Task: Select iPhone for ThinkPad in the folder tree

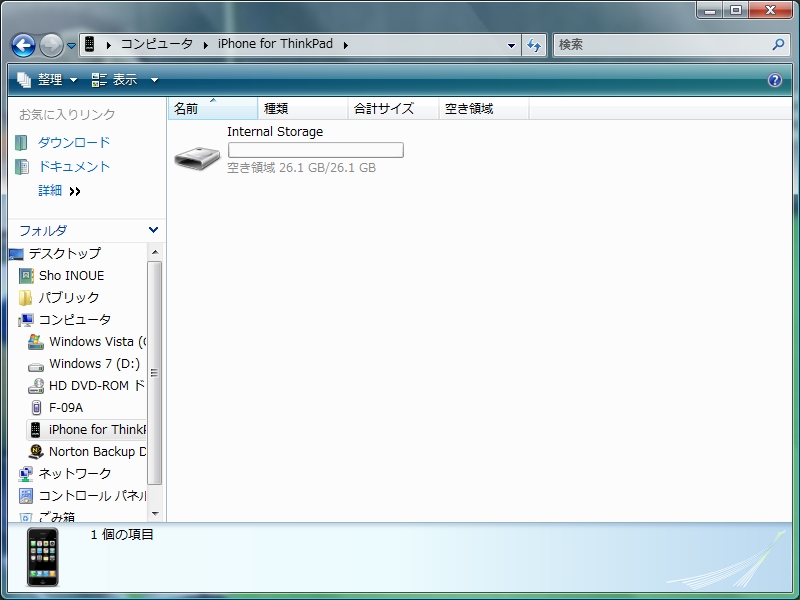Action: click(x=97, y=430)
